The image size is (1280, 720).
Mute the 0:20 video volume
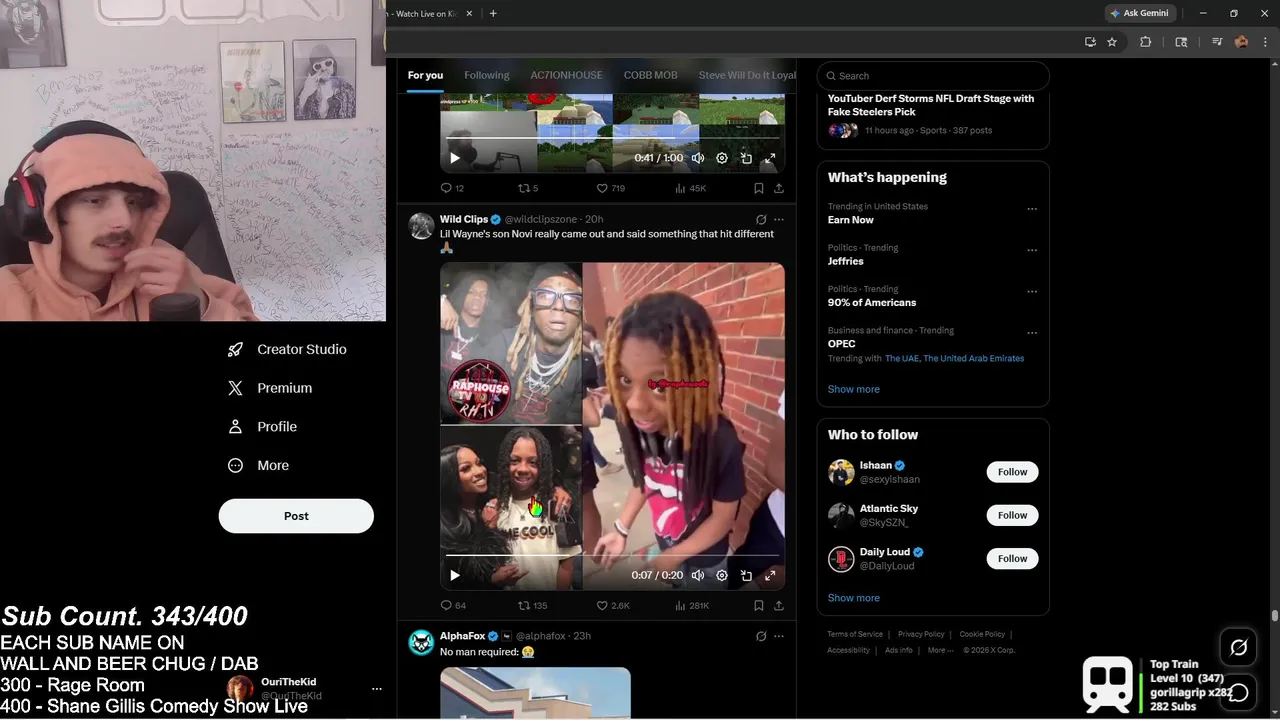pos(698,575)
